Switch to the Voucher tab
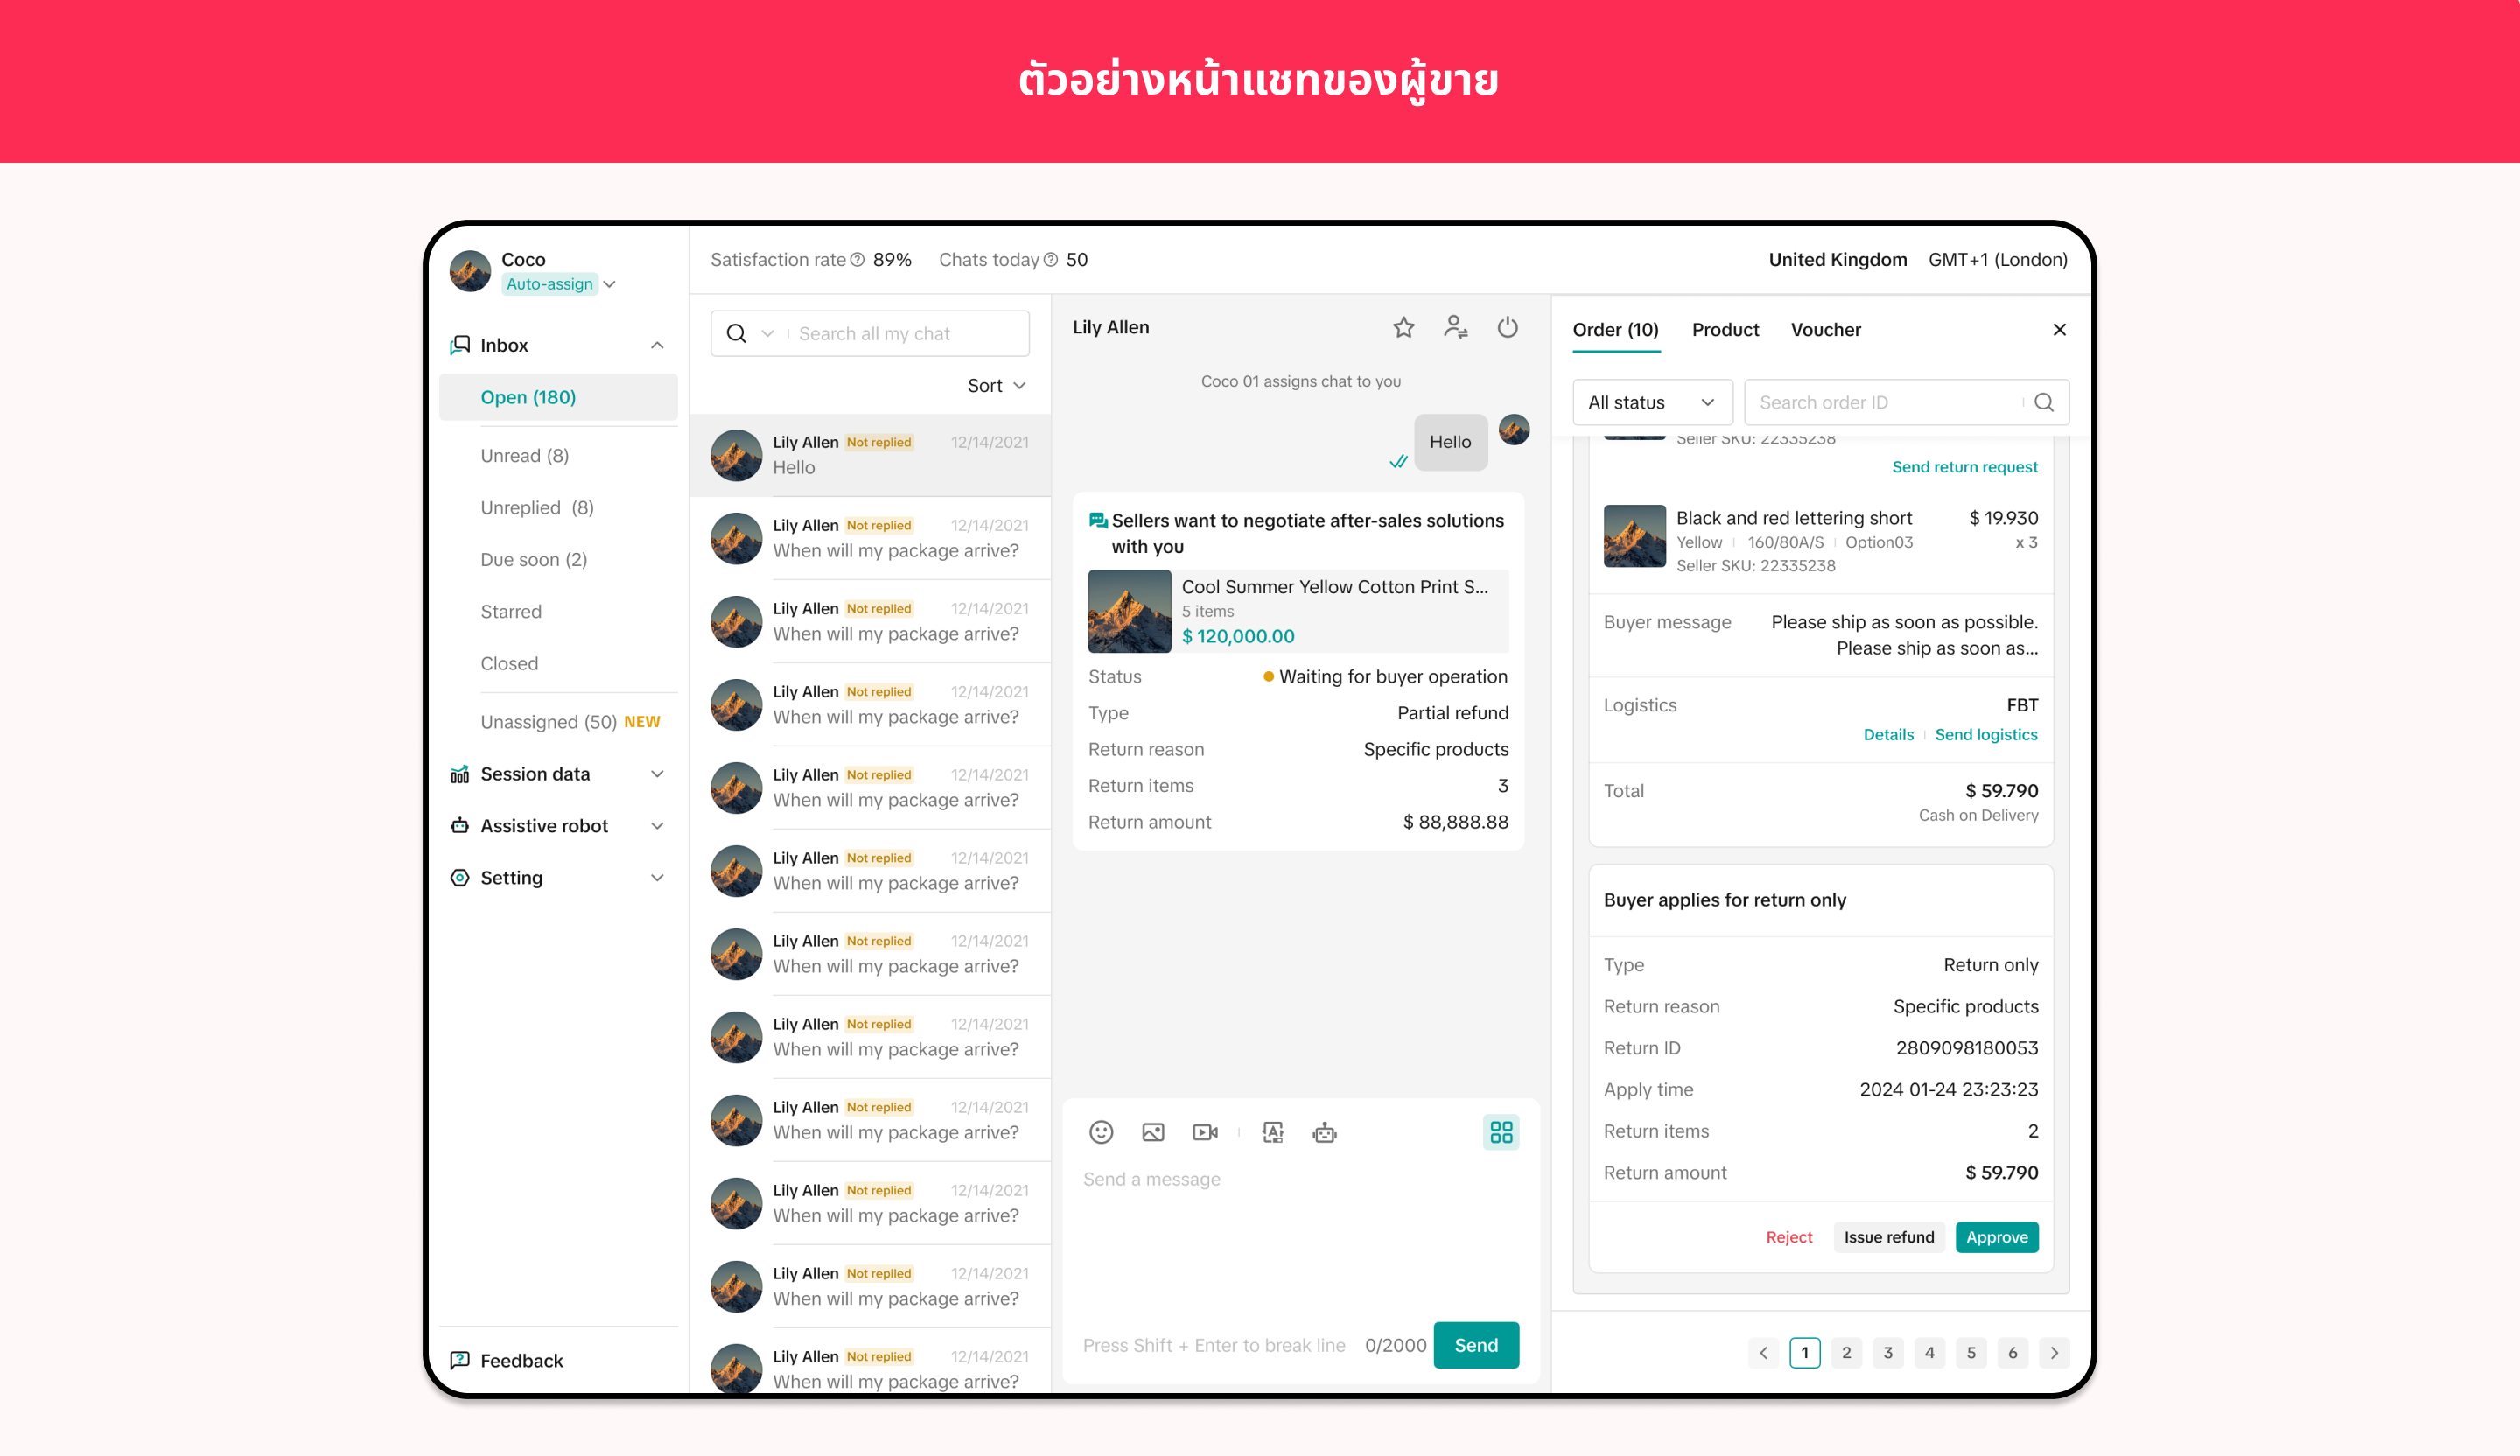The image size is (2520, 1456). coord(1825,329)
